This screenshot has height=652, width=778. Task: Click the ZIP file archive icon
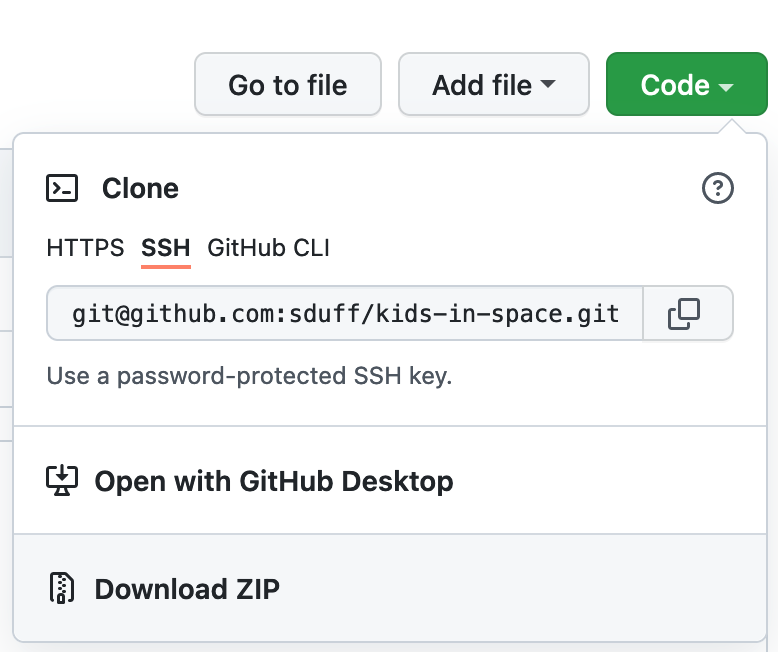coord(62,588)
